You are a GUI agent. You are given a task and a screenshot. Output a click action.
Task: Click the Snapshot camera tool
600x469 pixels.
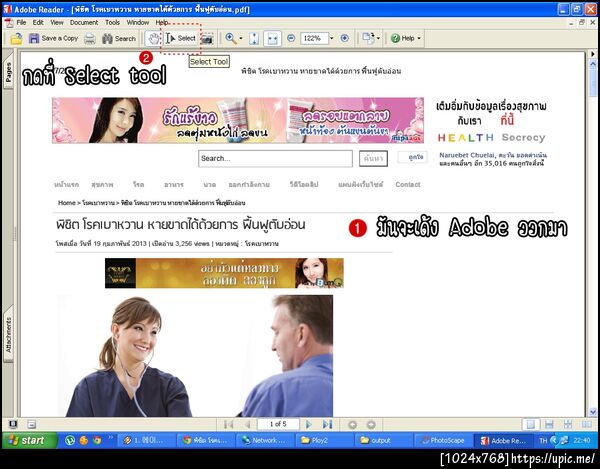207,38
